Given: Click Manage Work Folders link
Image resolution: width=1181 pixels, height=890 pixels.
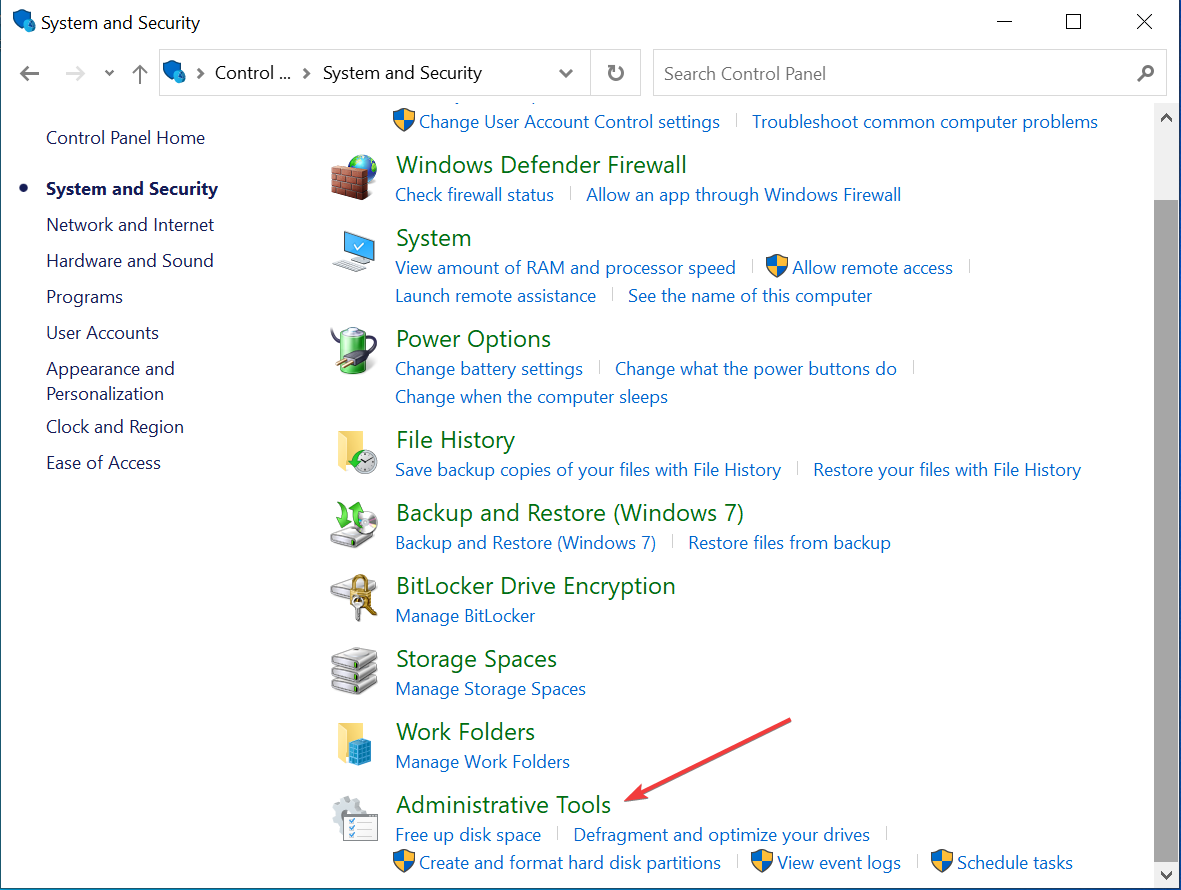Looking at the screenshot, I should (482, 762).
